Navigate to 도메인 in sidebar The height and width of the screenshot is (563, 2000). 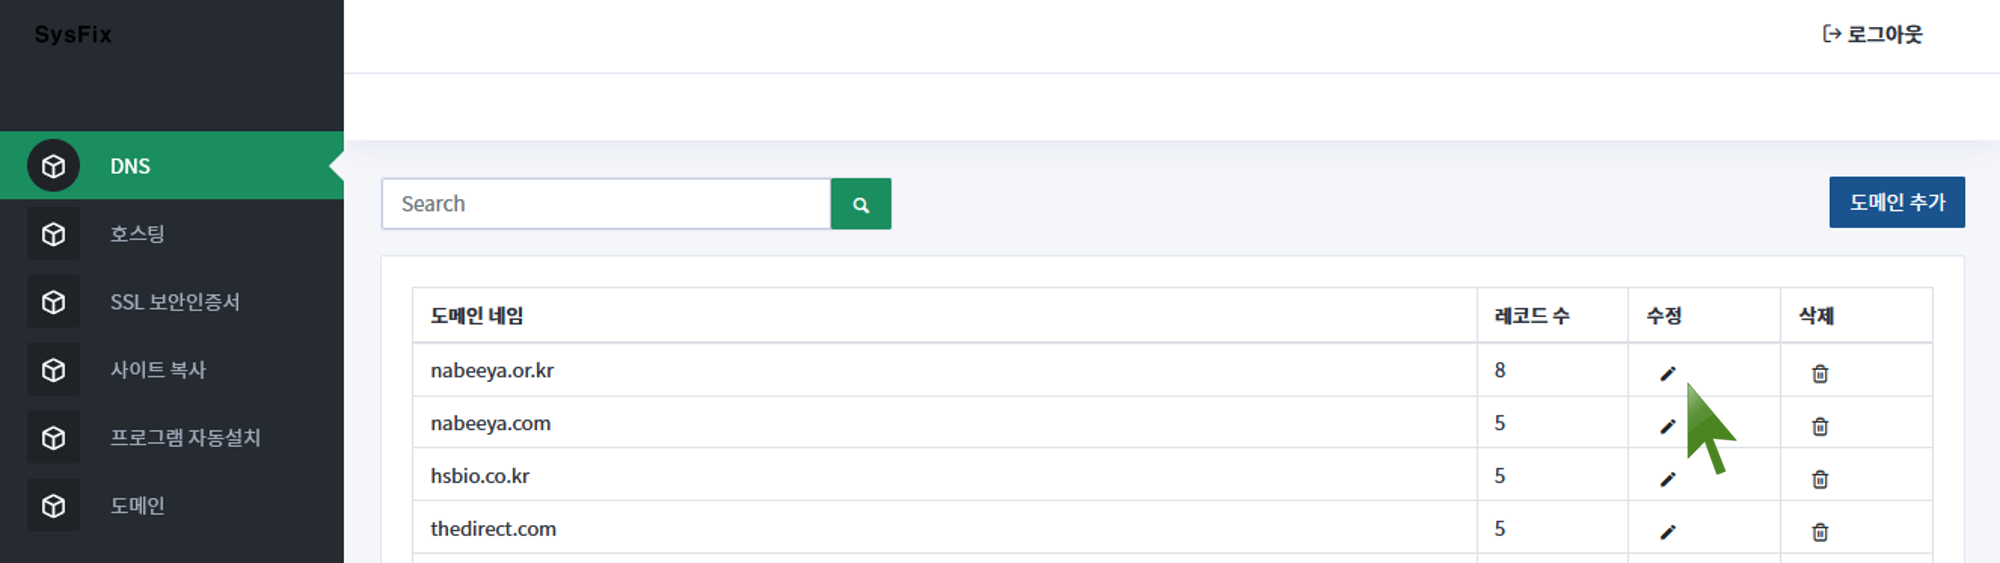click(137, 506)
